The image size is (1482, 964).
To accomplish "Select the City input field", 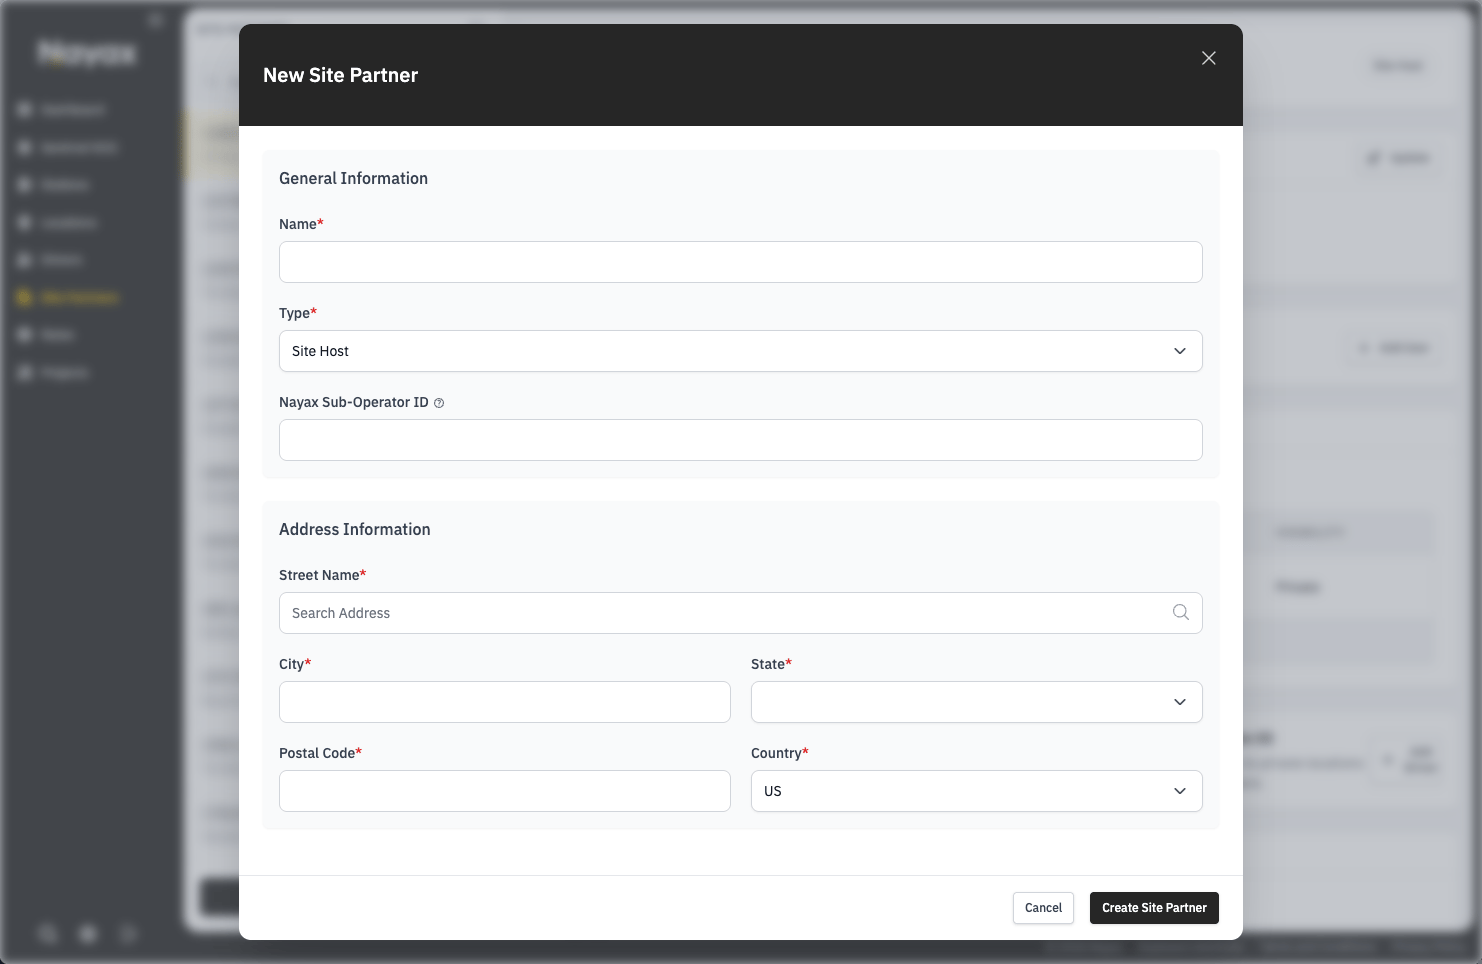I will [505, 702].
